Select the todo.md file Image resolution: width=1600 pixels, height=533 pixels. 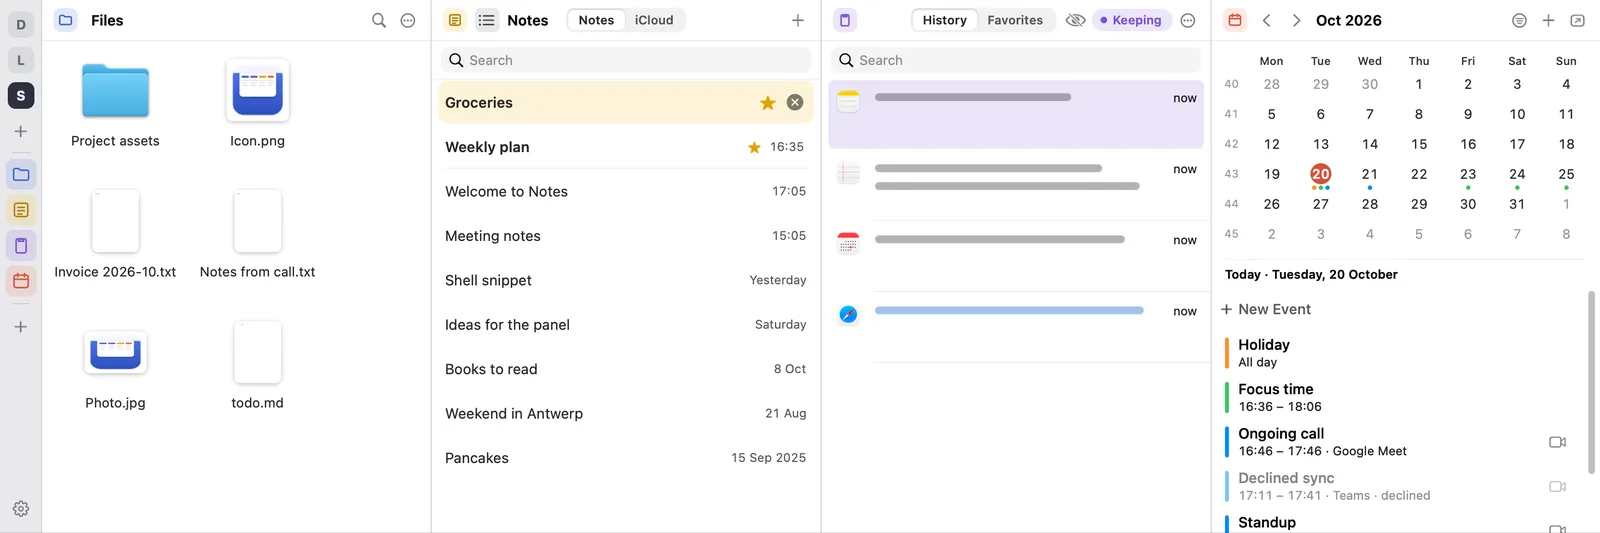coord(257,366)
